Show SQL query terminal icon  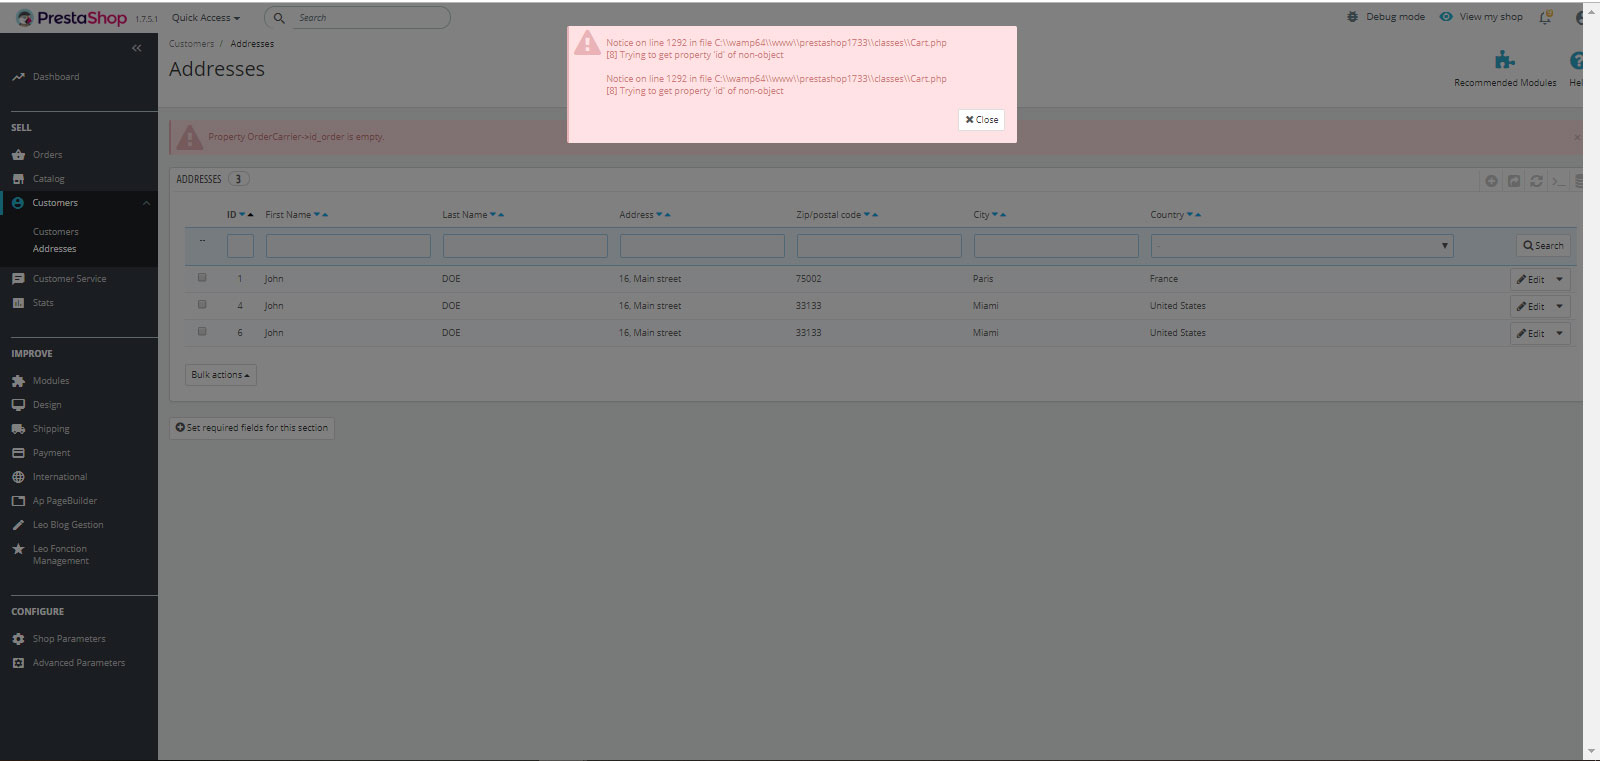pyautogui.click(x=1558, y=181)
